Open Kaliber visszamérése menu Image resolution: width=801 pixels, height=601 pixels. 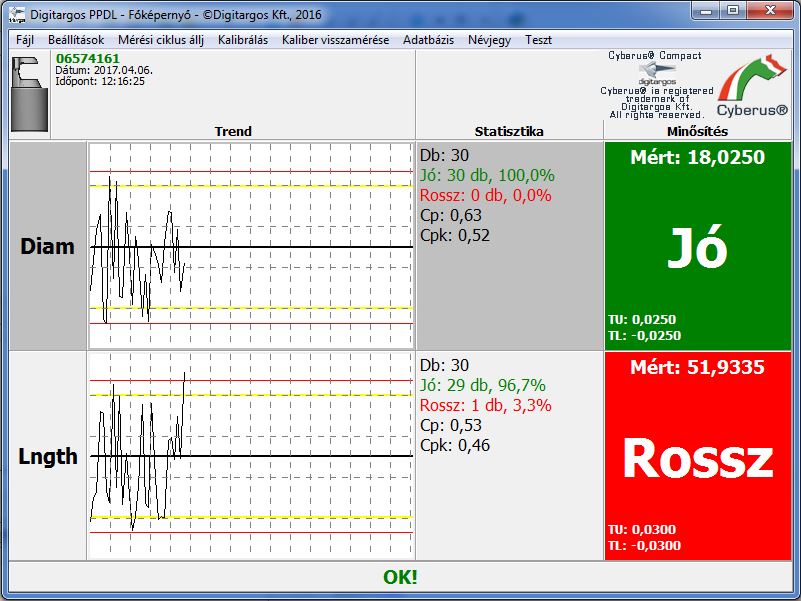tap(335, 40)
